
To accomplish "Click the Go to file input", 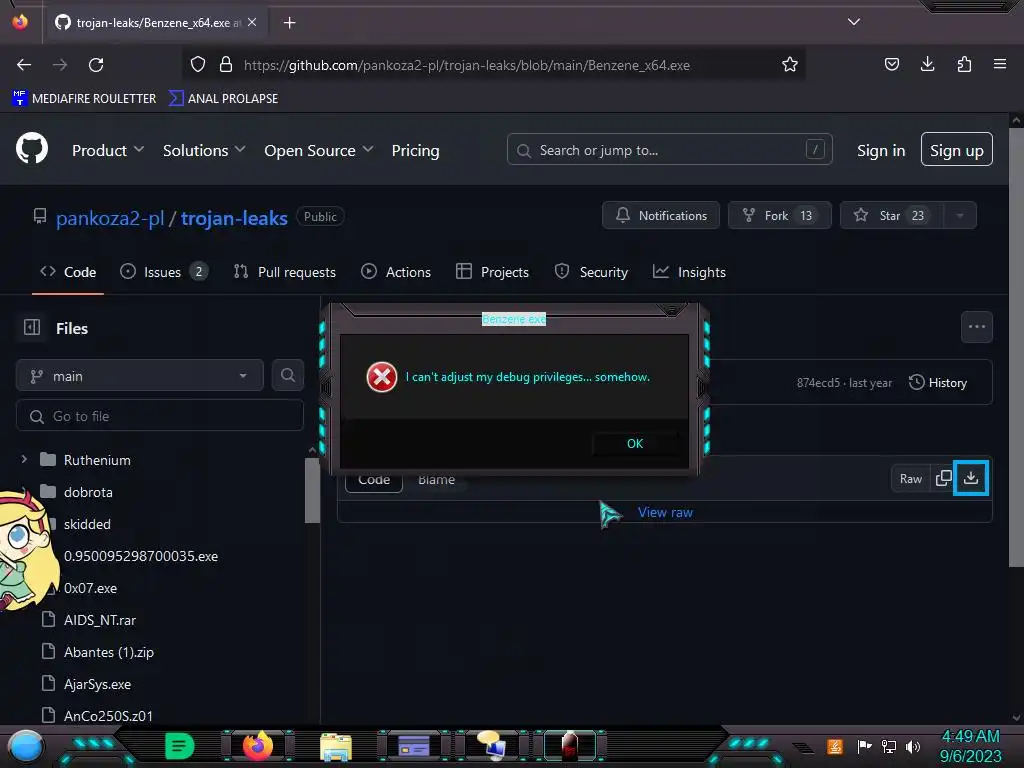I will tap(160, 415).
